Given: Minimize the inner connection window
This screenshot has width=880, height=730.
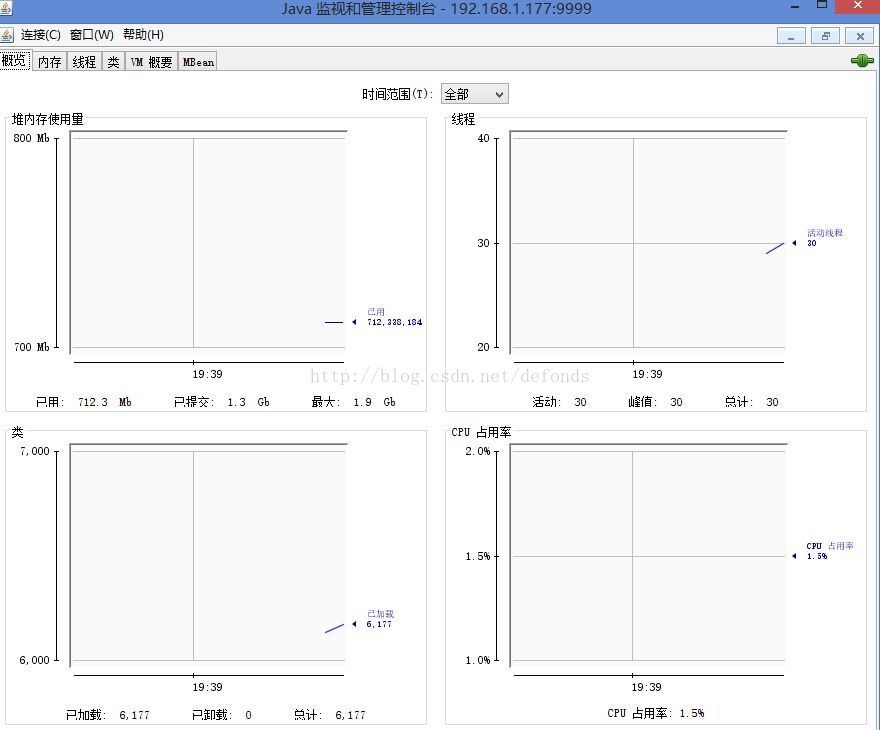Looking at the screenshot, I should (791, 36).
